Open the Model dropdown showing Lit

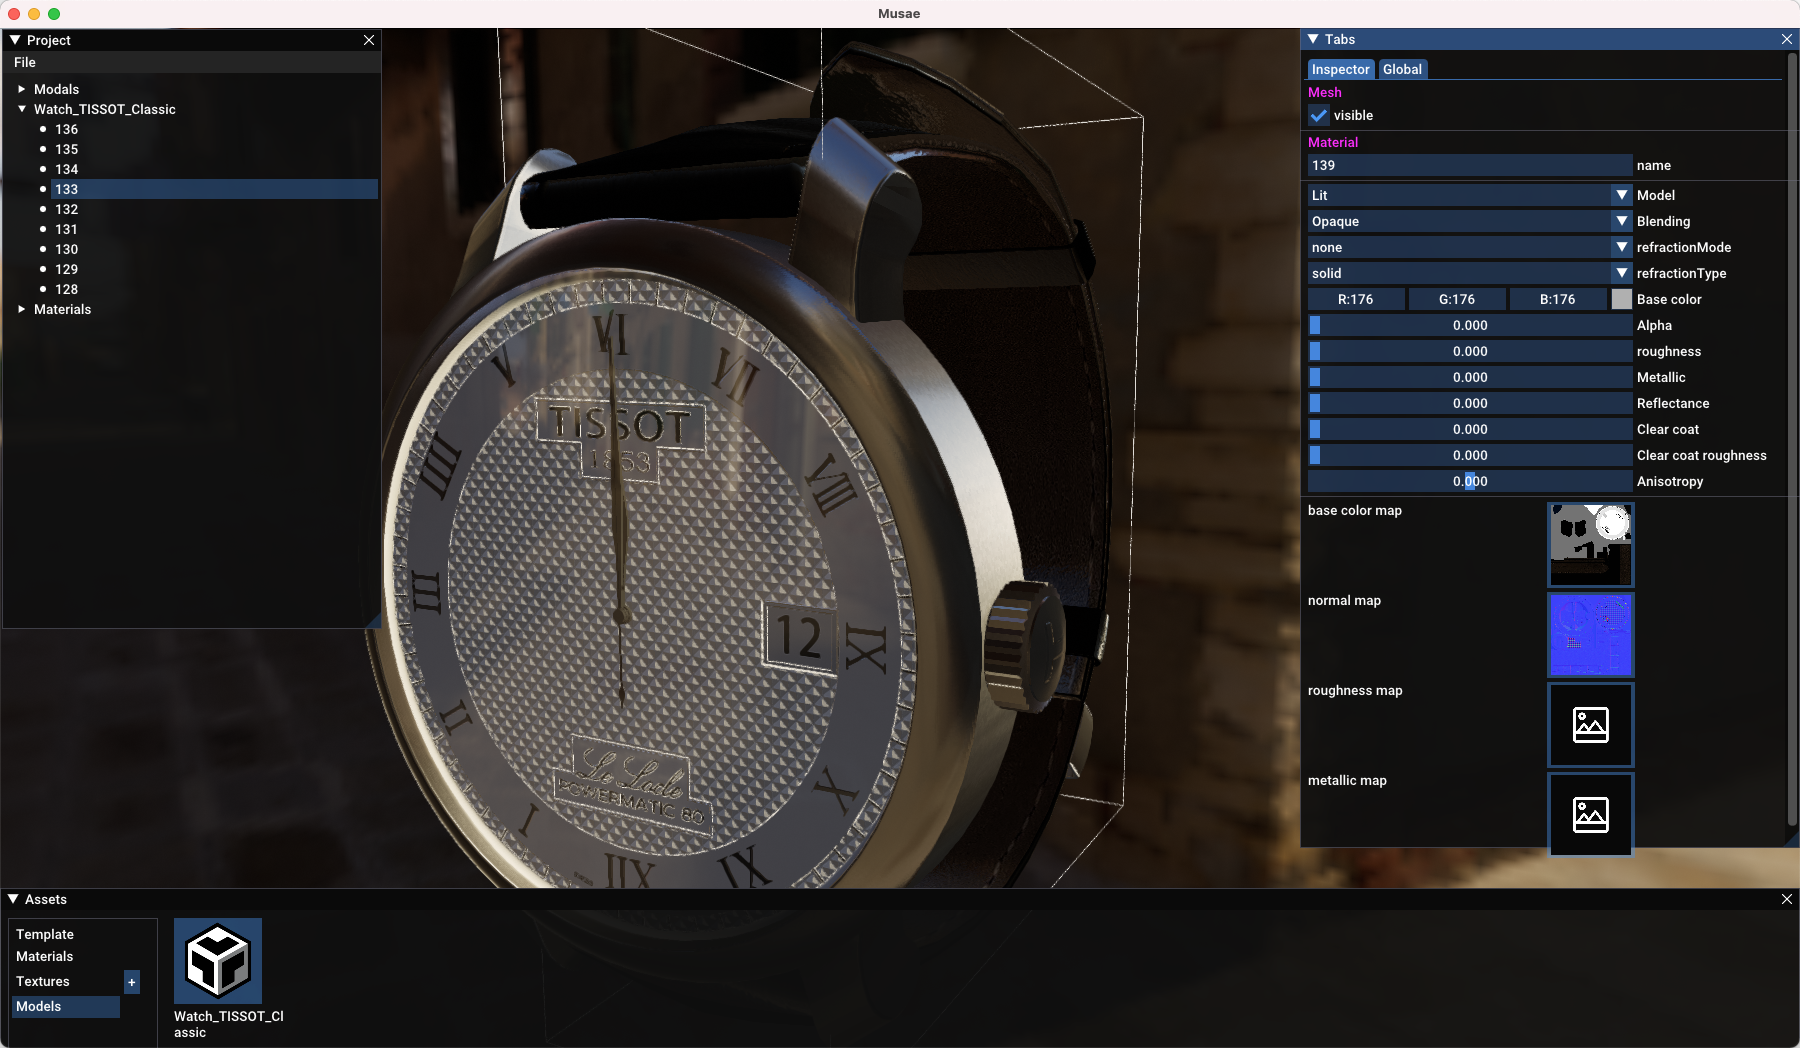tap(1470, 195)
